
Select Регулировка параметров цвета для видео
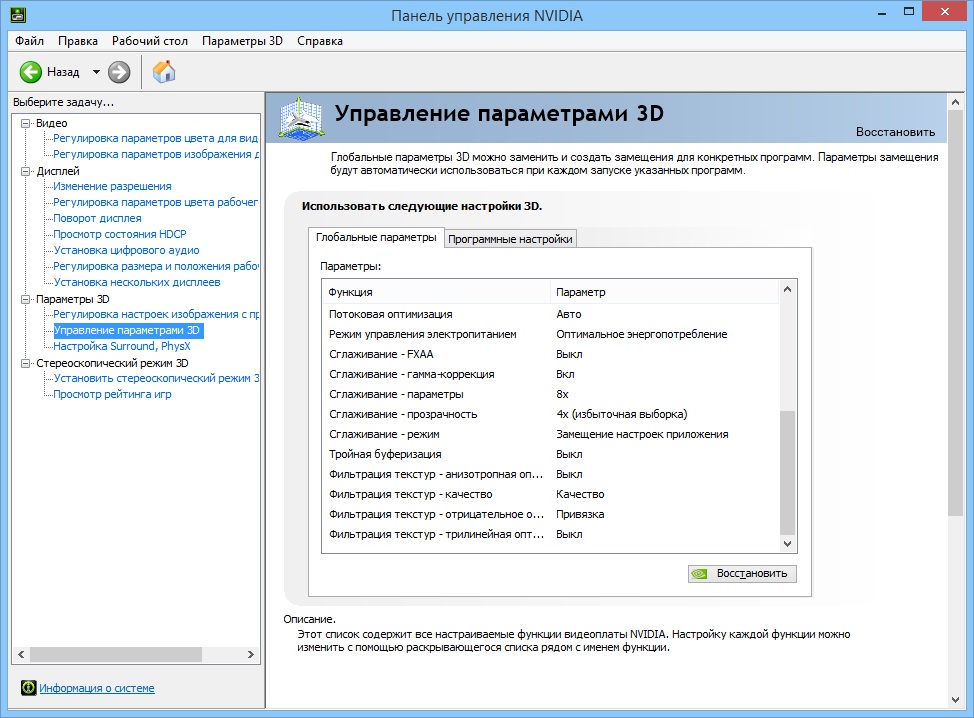[x=155, y=138]
